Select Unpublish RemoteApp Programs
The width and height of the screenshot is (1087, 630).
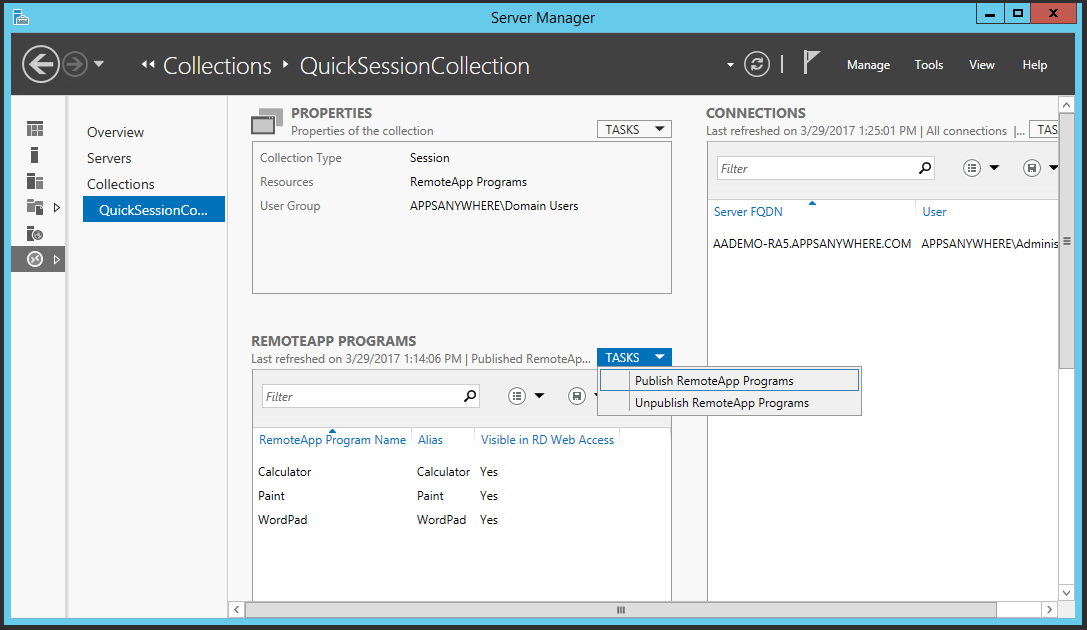click(721, 403)
